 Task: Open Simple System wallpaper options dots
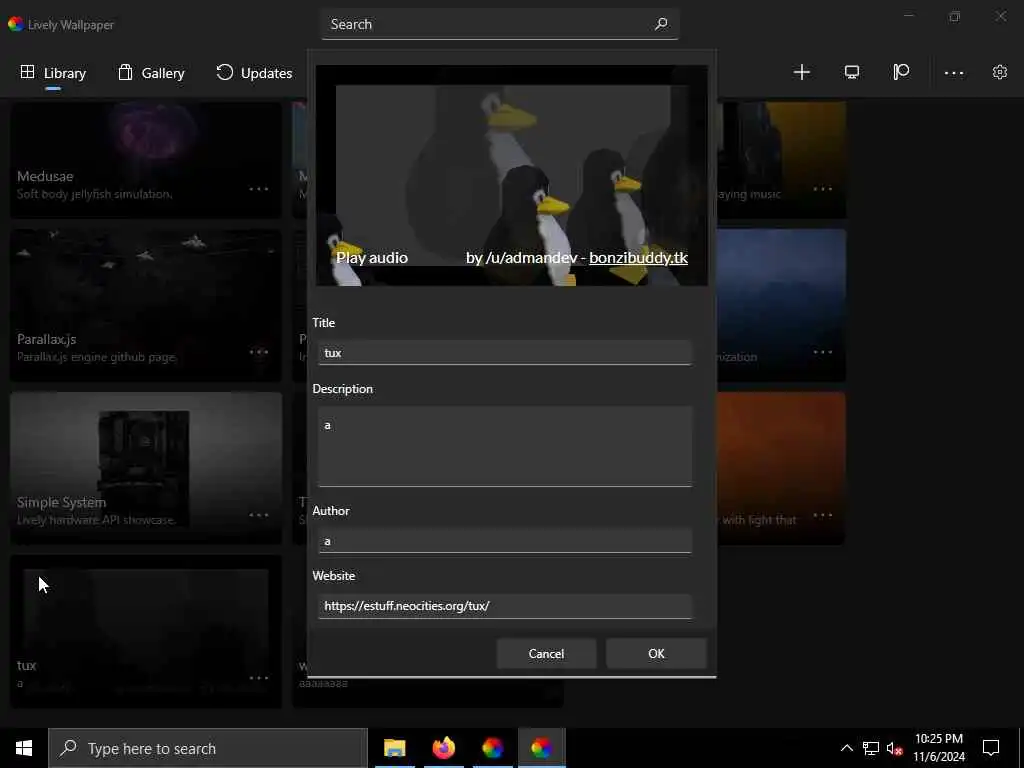pyautogui.click(x=259, y=515)
